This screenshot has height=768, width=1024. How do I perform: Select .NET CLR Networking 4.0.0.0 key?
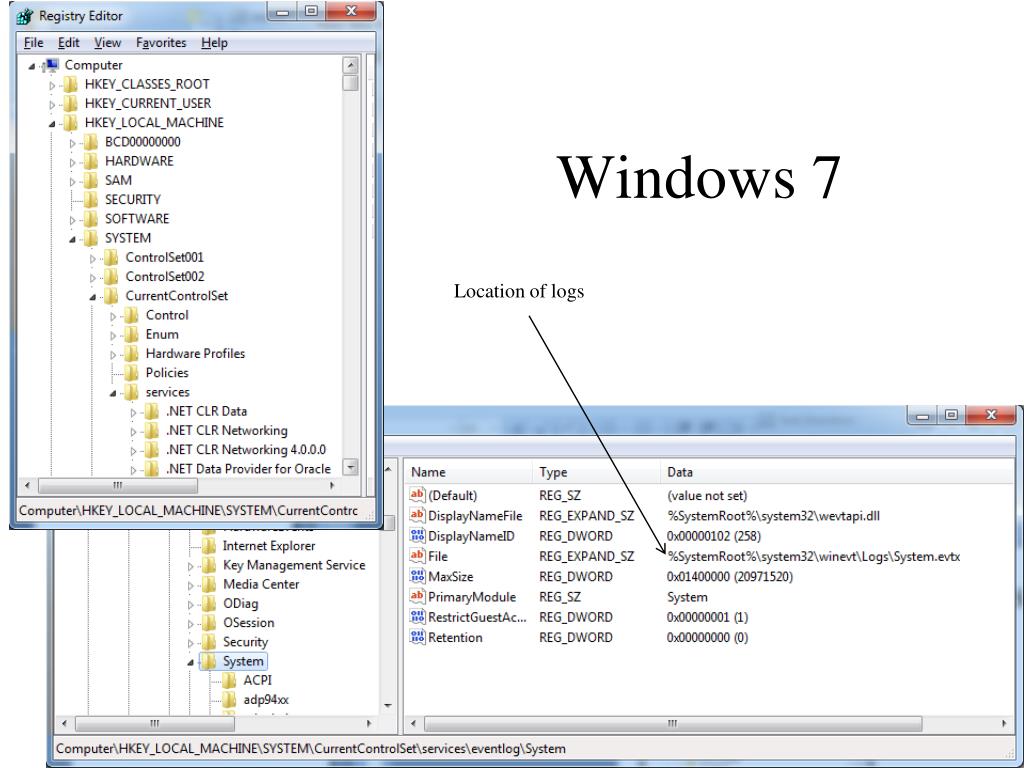tap(246, 450)
